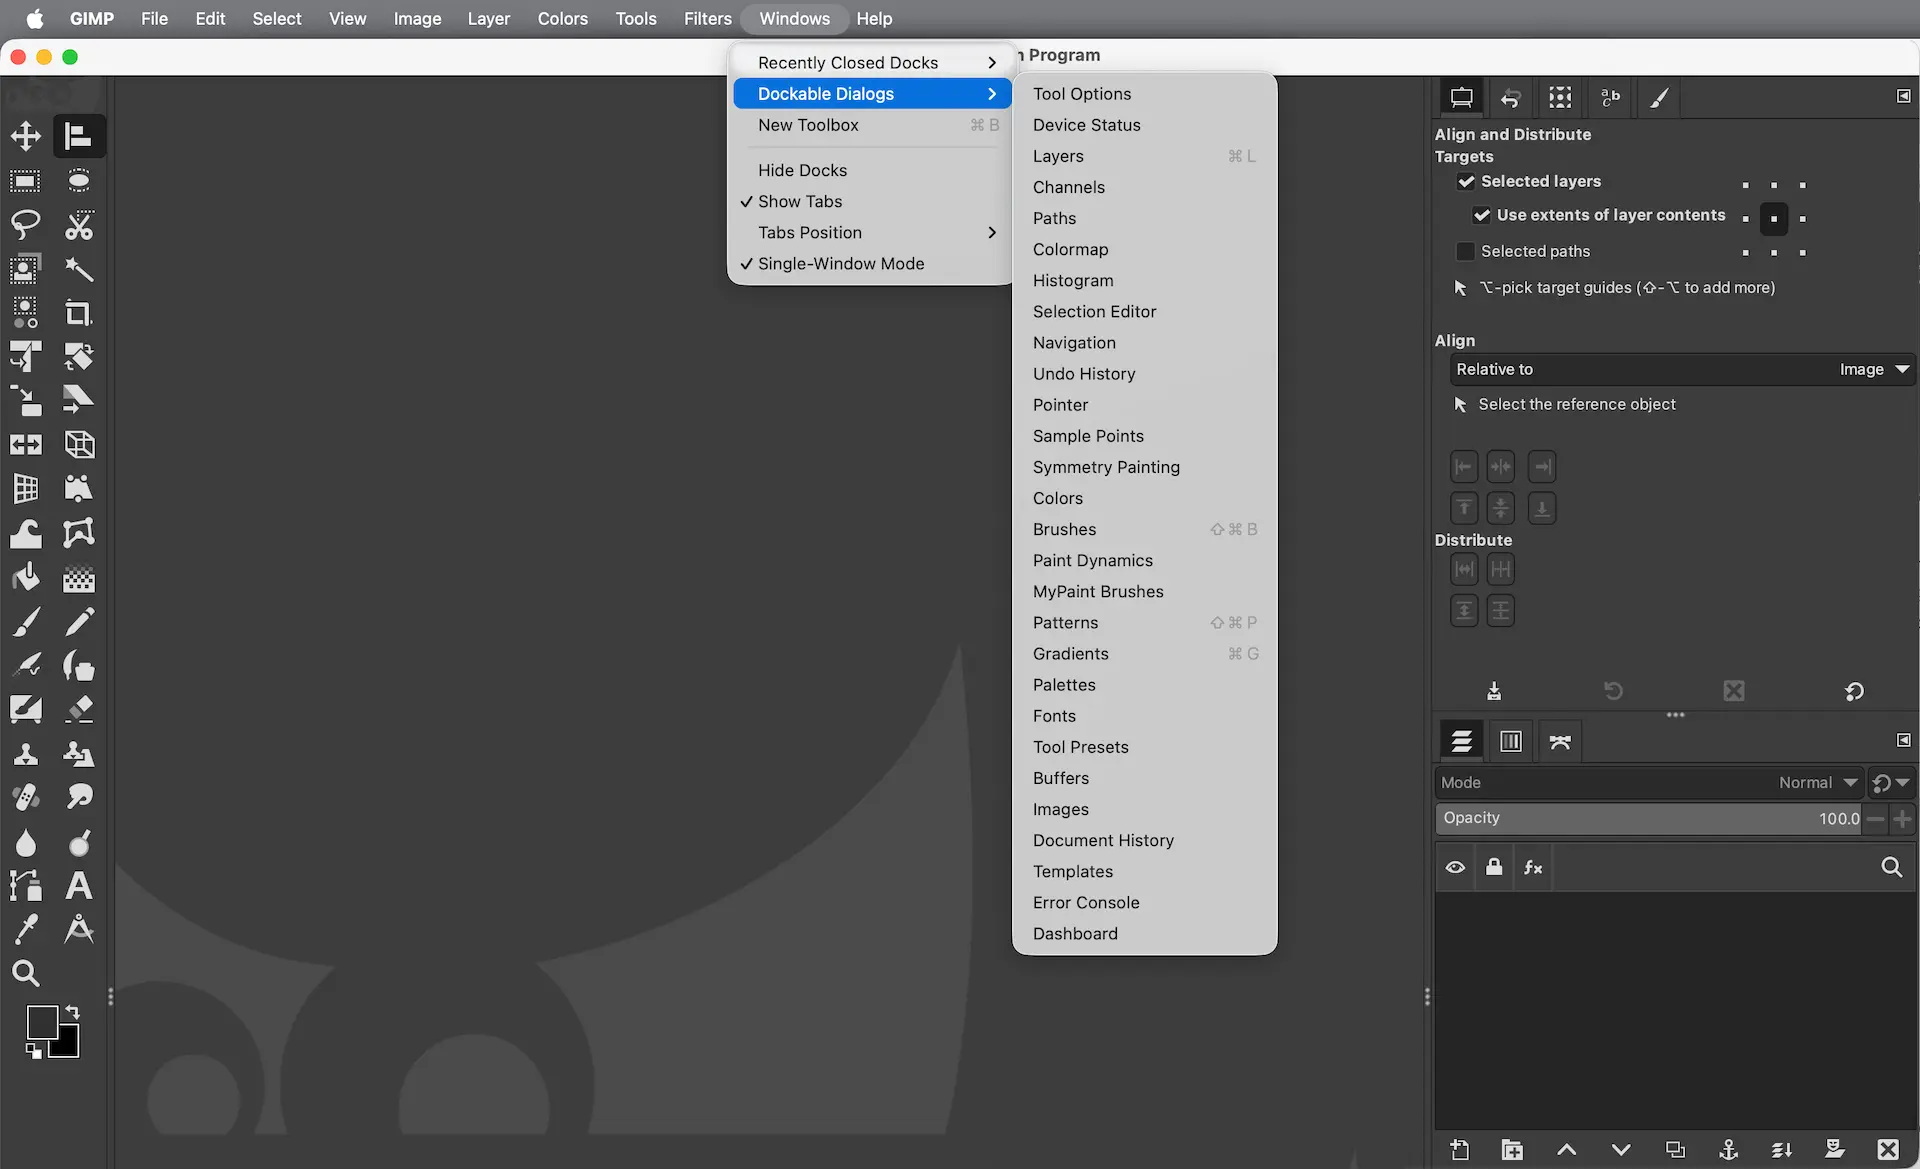This screenshot has height=1169, width=1920.
Task: Open the layer search magnifier
Action: pyautogui.click(x=1892, y=868)
